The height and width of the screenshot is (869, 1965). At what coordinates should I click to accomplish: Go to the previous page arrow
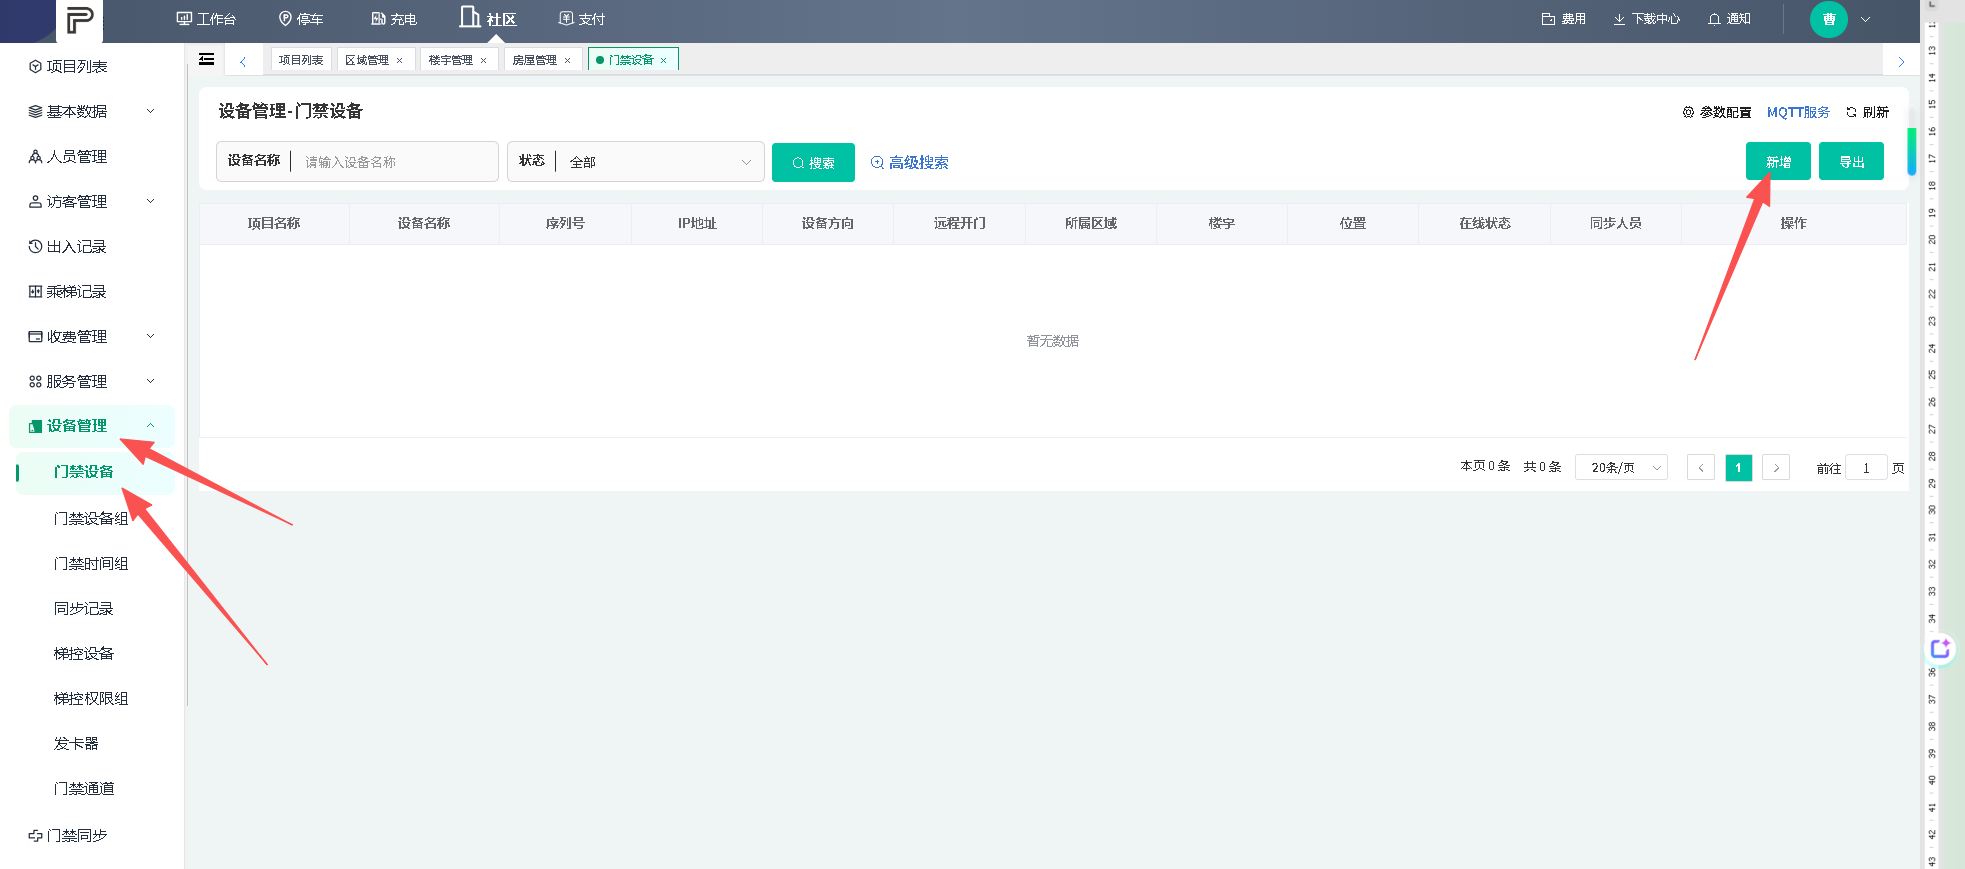[x=1701, y=467]
